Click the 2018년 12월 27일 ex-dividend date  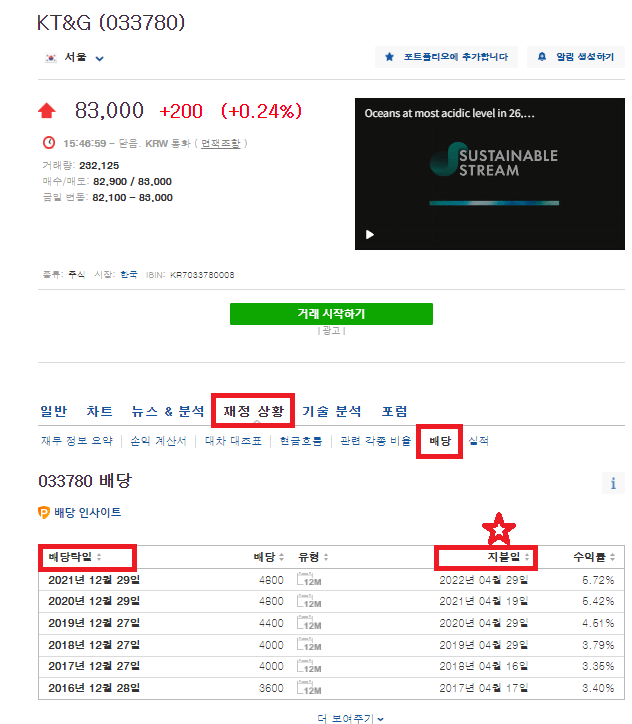94,645
